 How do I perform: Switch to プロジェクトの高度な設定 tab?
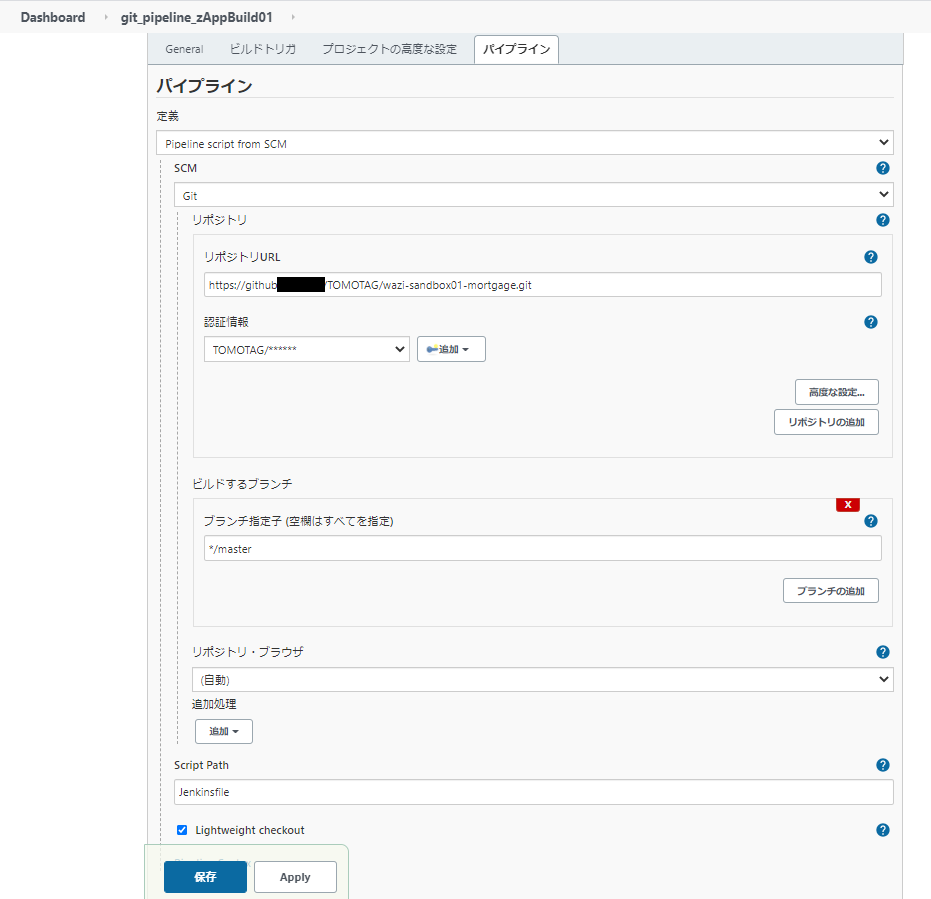click(x=390, y=49)
